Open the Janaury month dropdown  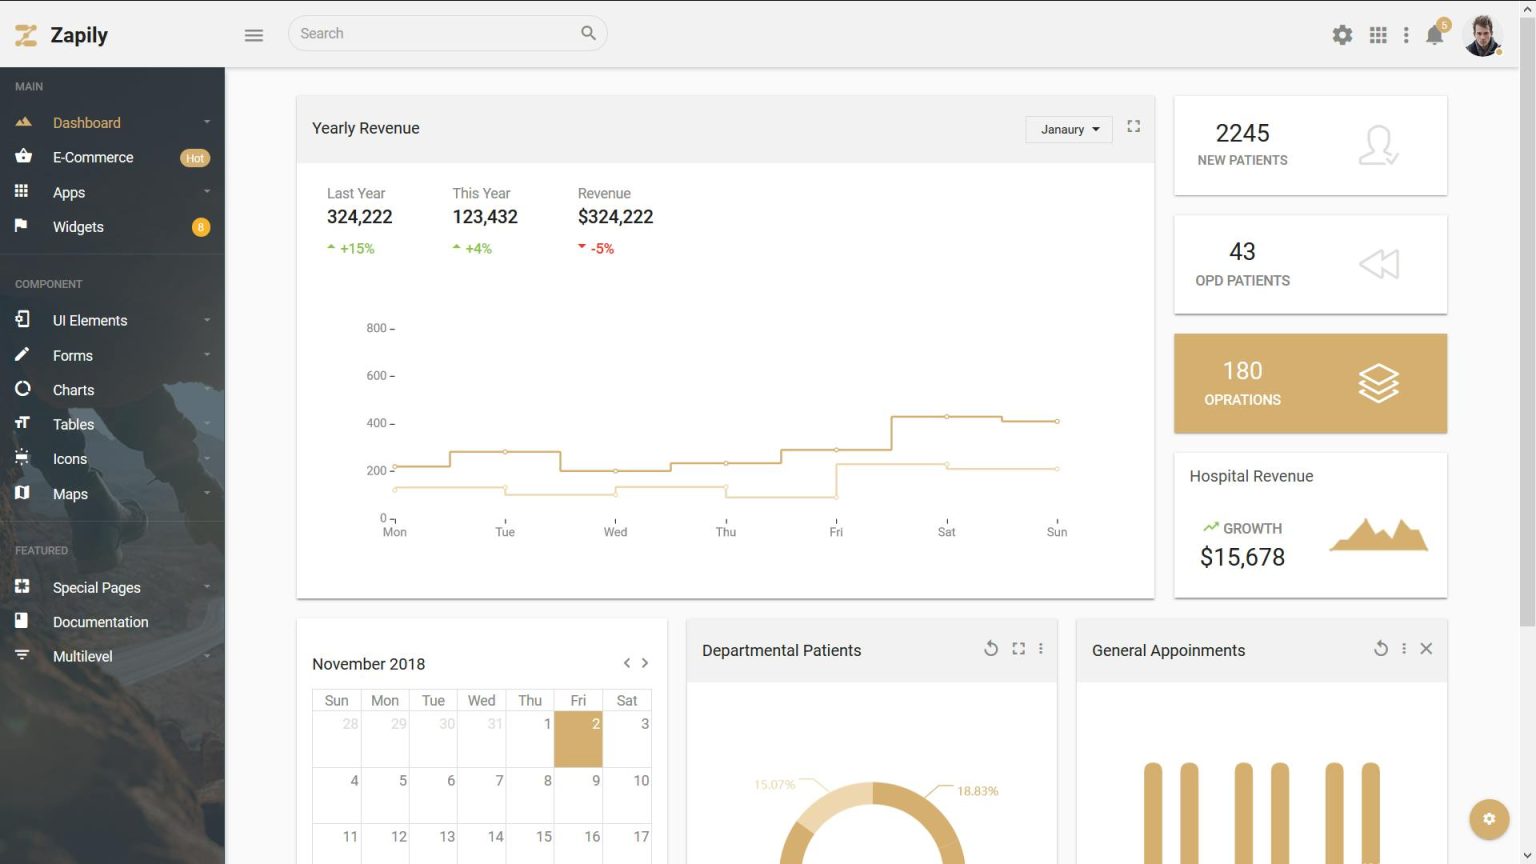coord(1068,129)
